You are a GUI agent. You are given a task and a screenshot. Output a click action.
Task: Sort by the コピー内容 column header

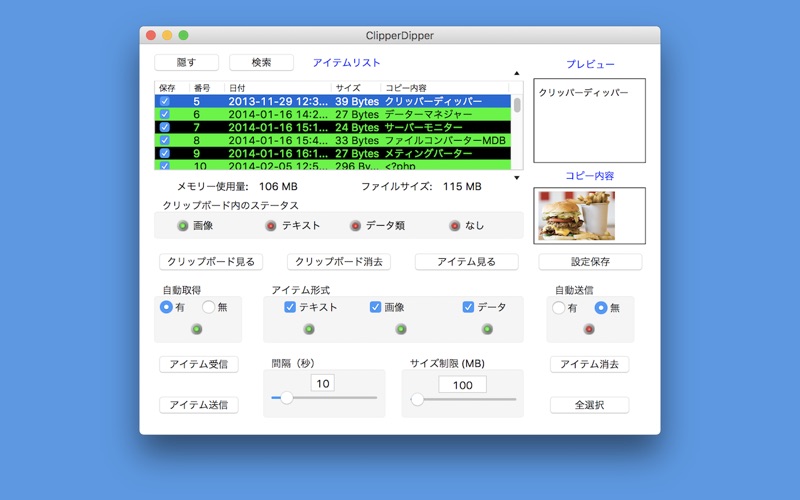tap(445, 88)
